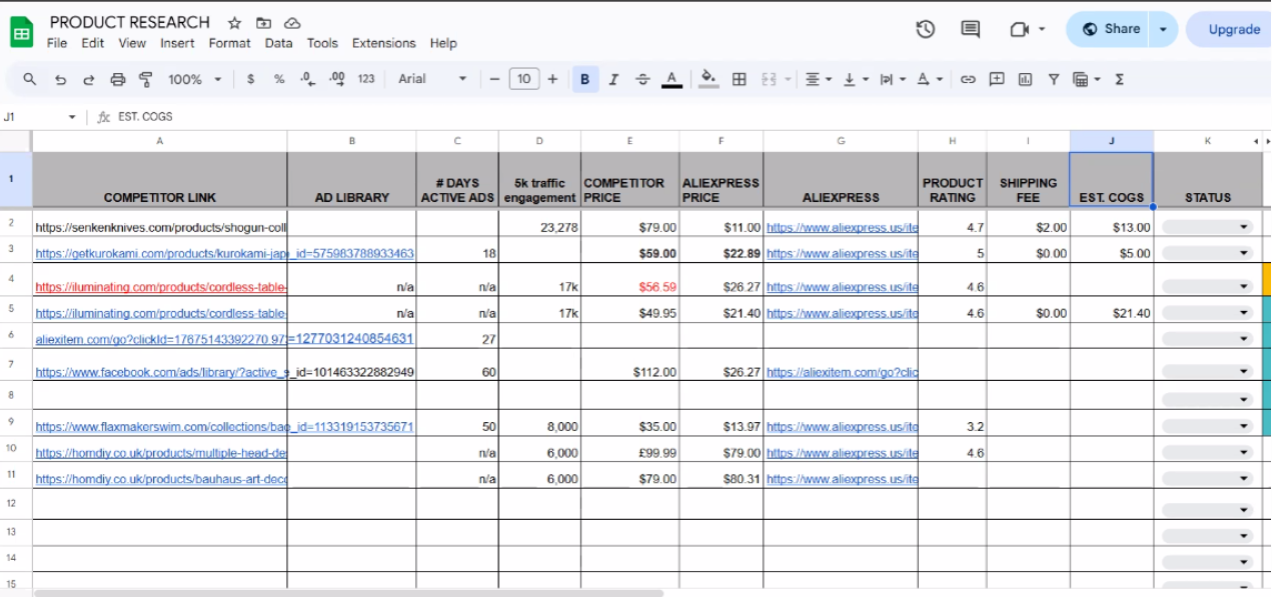Open the Extensions menu
This screenshot has height=597, width=1285.
click(x=384, y=43)
